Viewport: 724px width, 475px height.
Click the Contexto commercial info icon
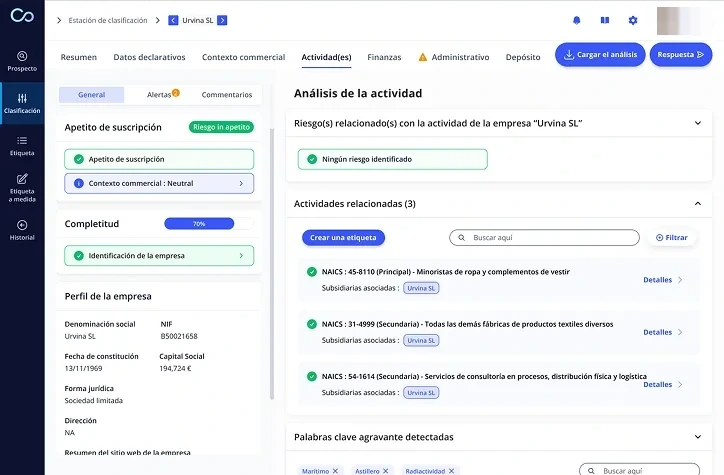coord(78,183)
